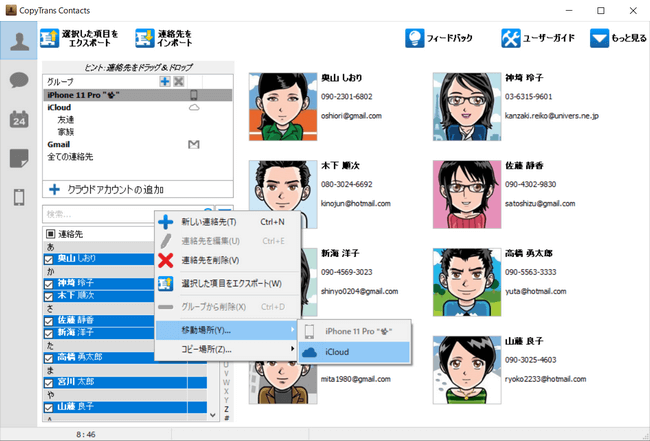Open 佐藤 静香 contact photo

coord(467,194)
